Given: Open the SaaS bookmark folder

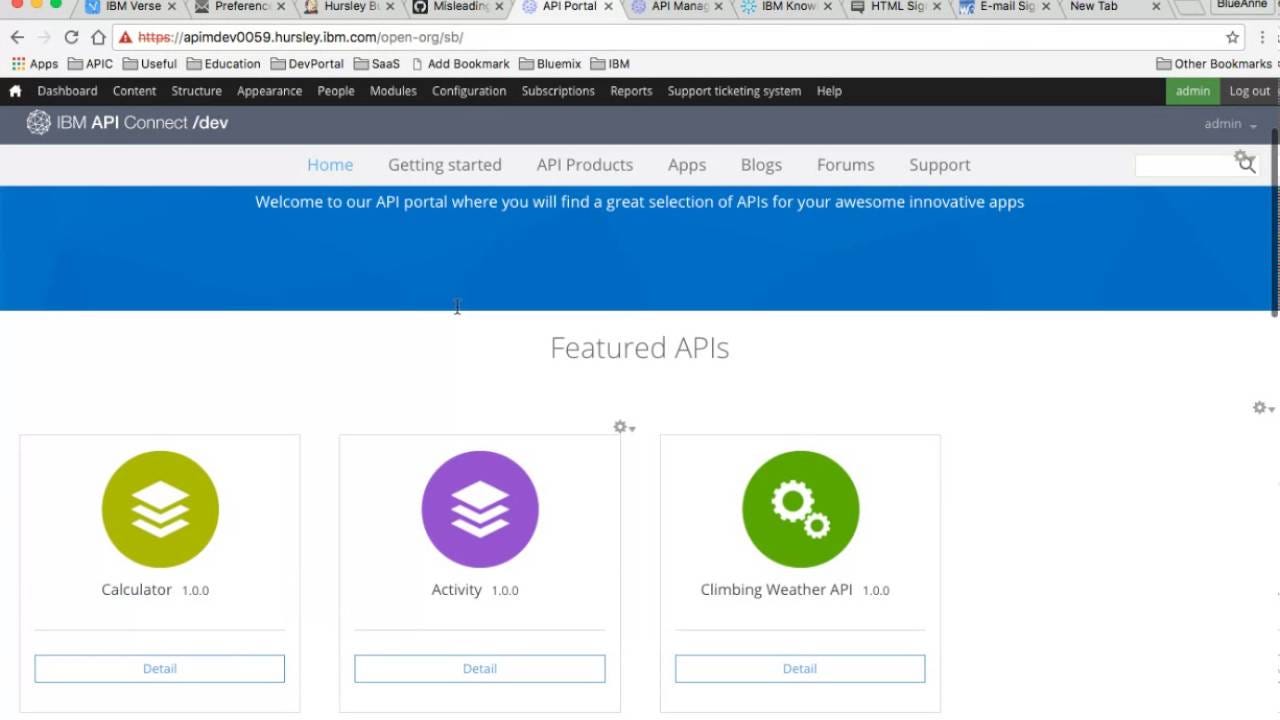Looking at the screenshot, I should [376, 64].
